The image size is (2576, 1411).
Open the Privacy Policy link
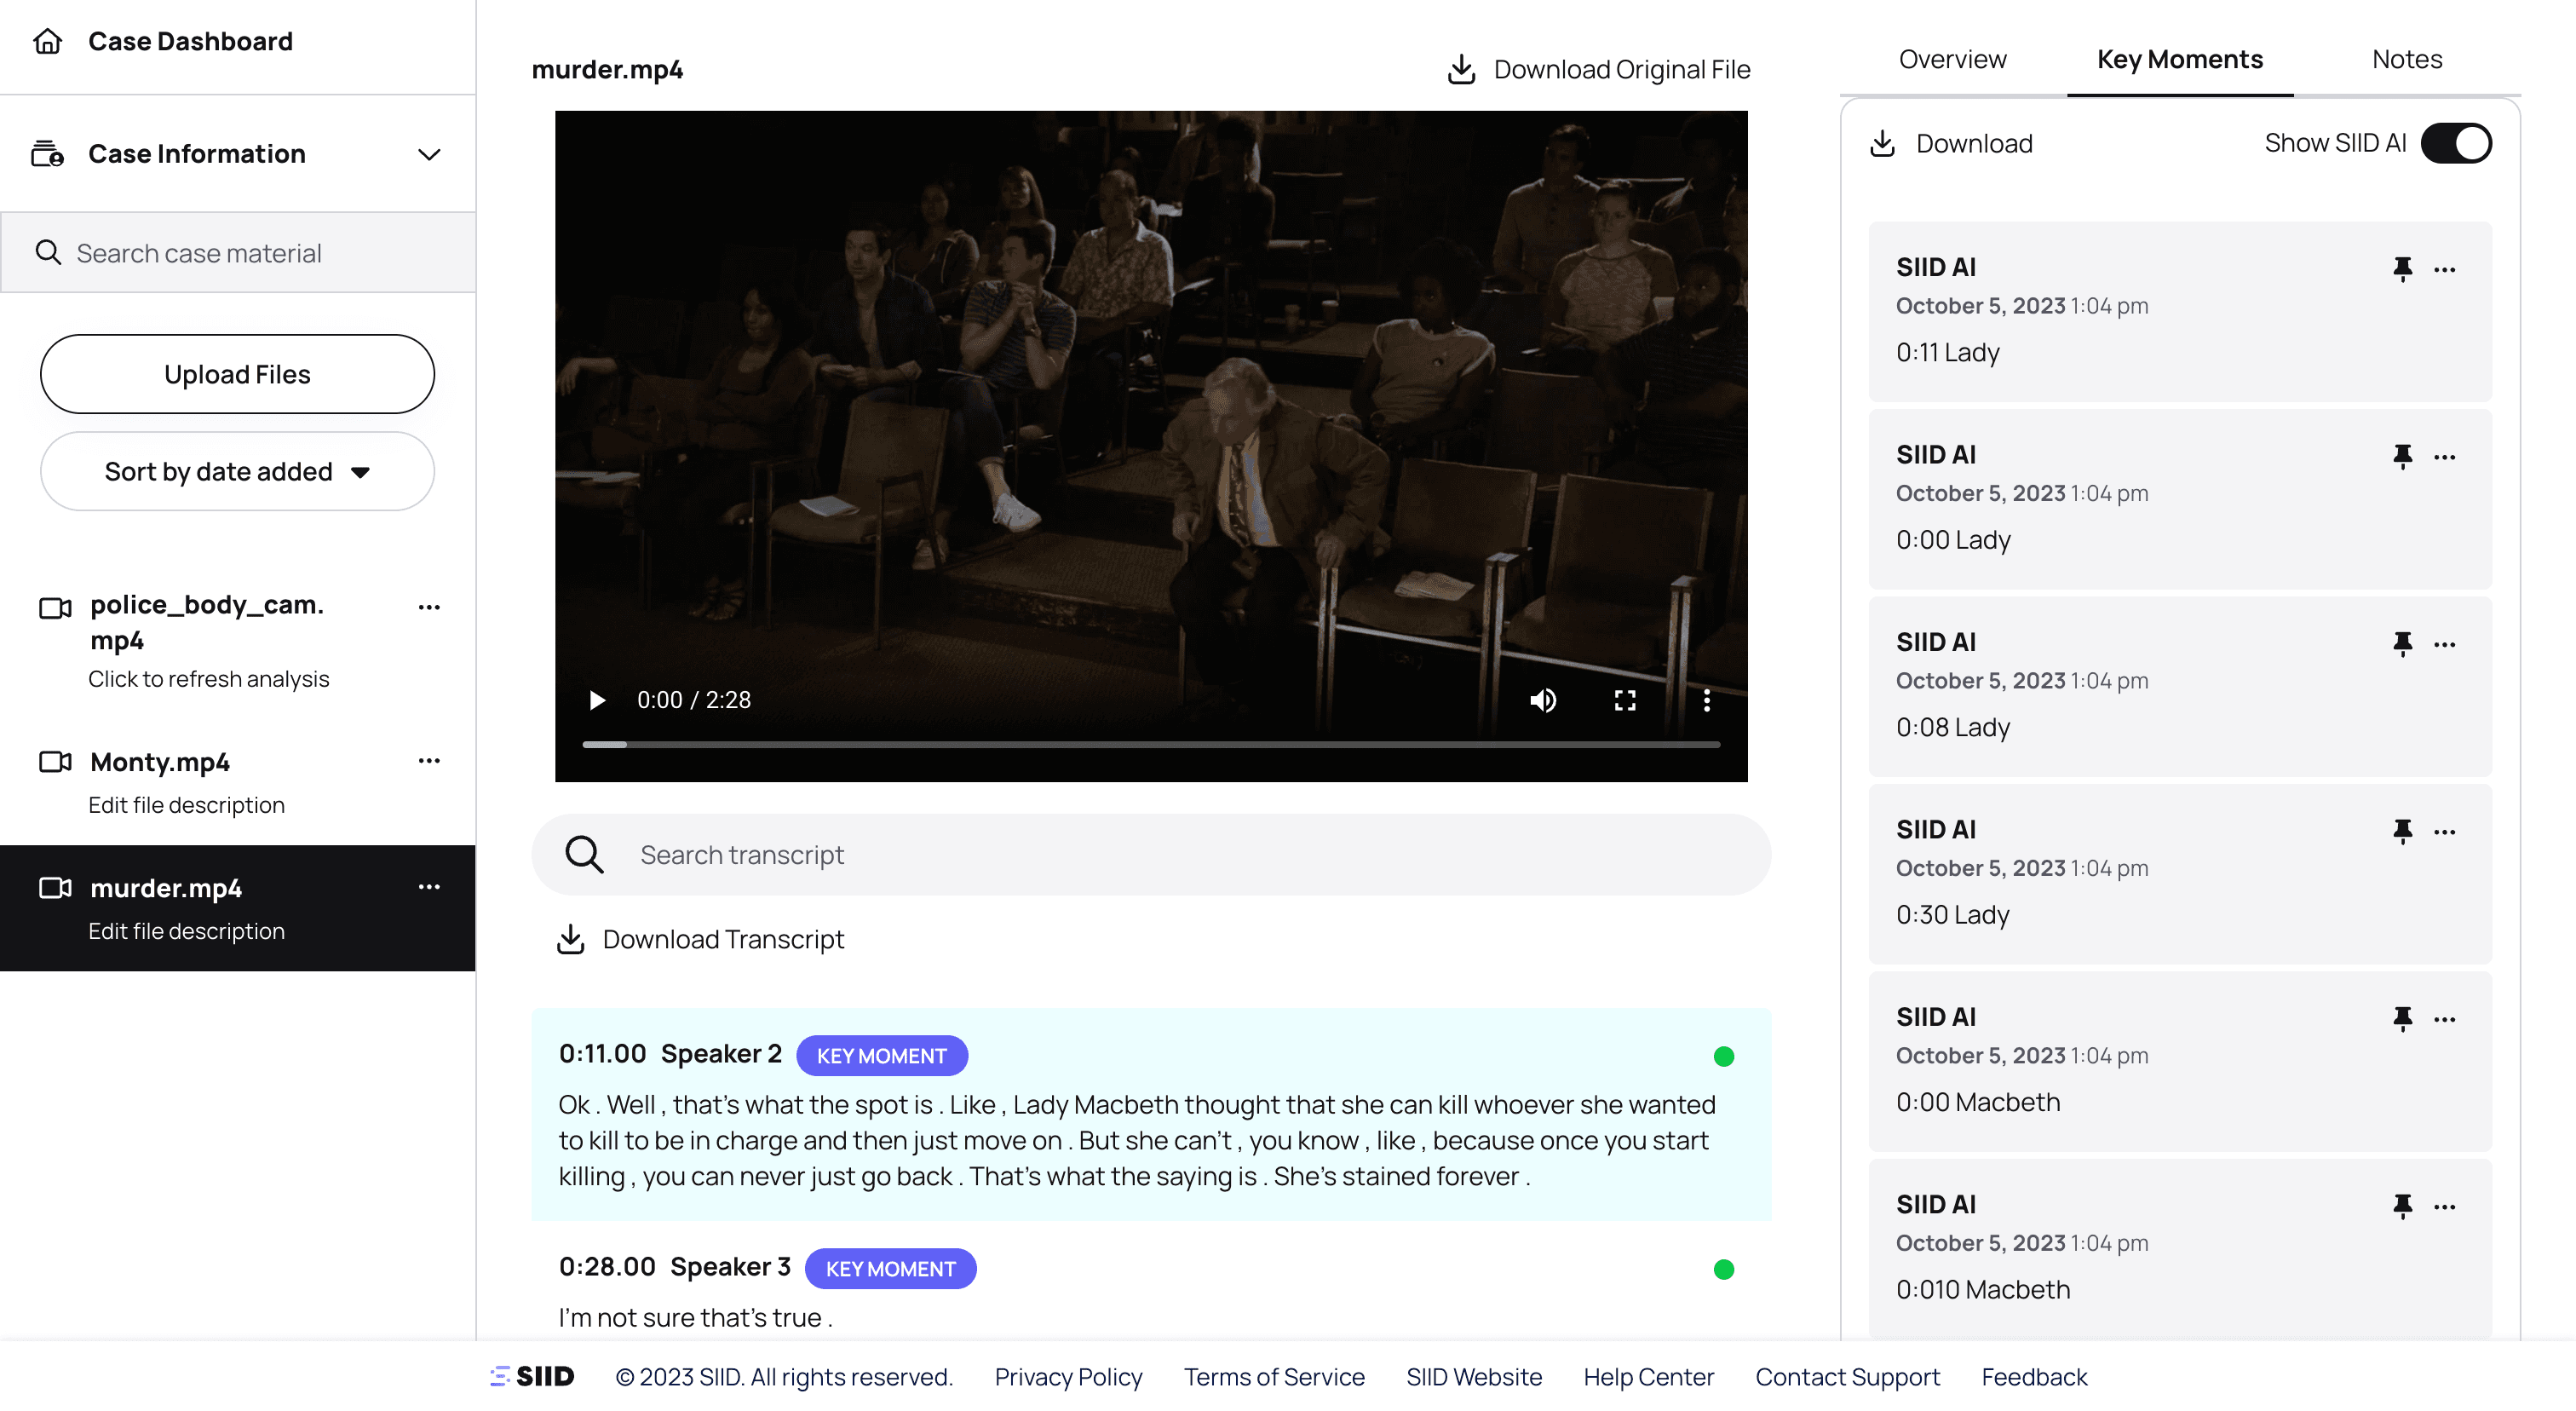1067,1377
